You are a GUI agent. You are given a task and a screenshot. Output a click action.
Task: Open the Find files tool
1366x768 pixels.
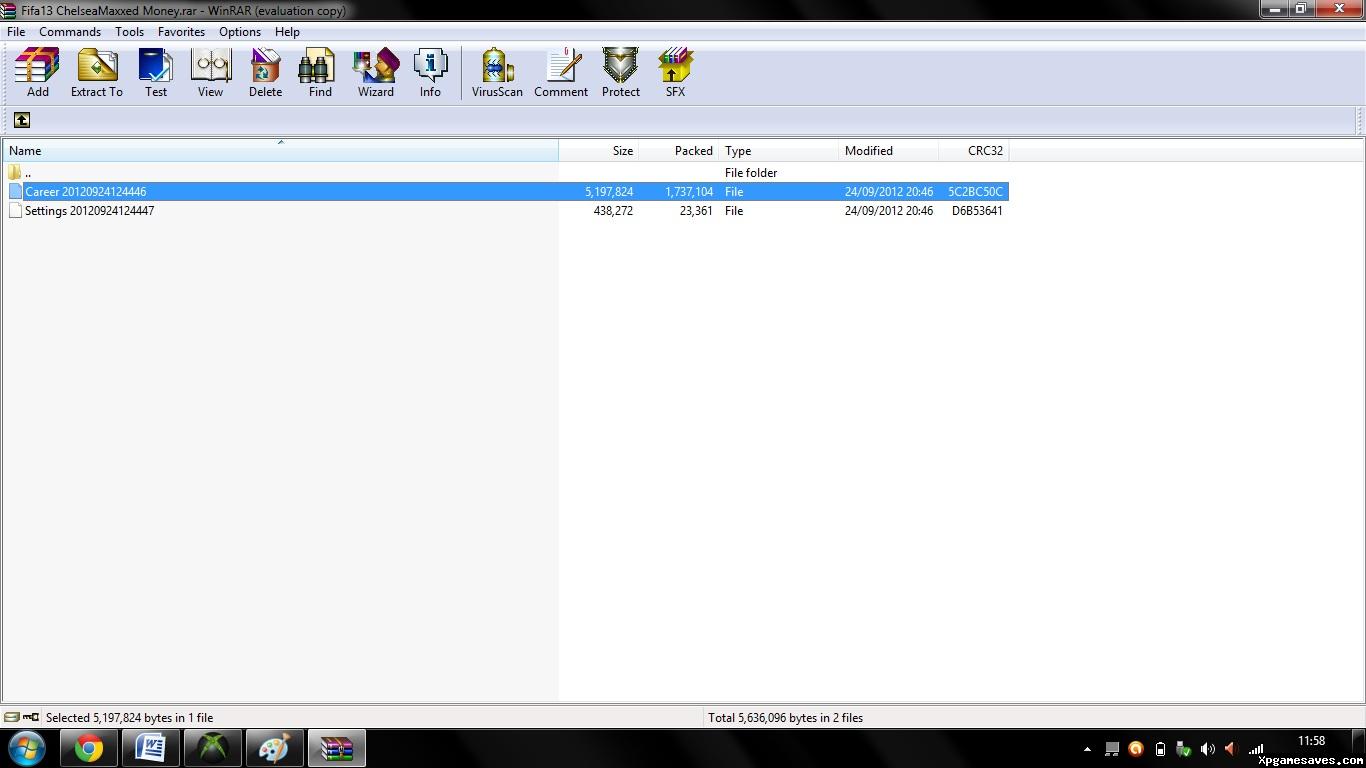[320, 73]
